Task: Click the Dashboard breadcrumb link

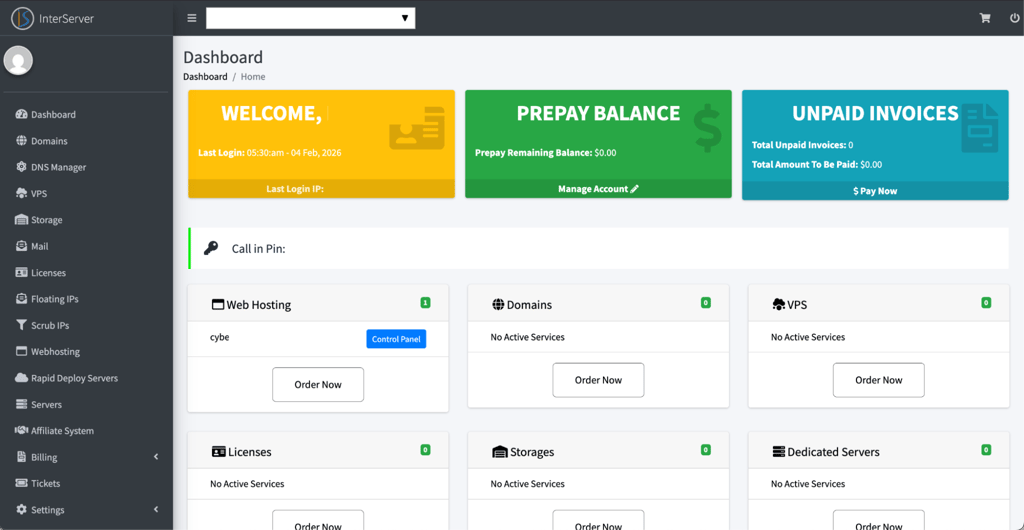Action: (x=205, y=76)
